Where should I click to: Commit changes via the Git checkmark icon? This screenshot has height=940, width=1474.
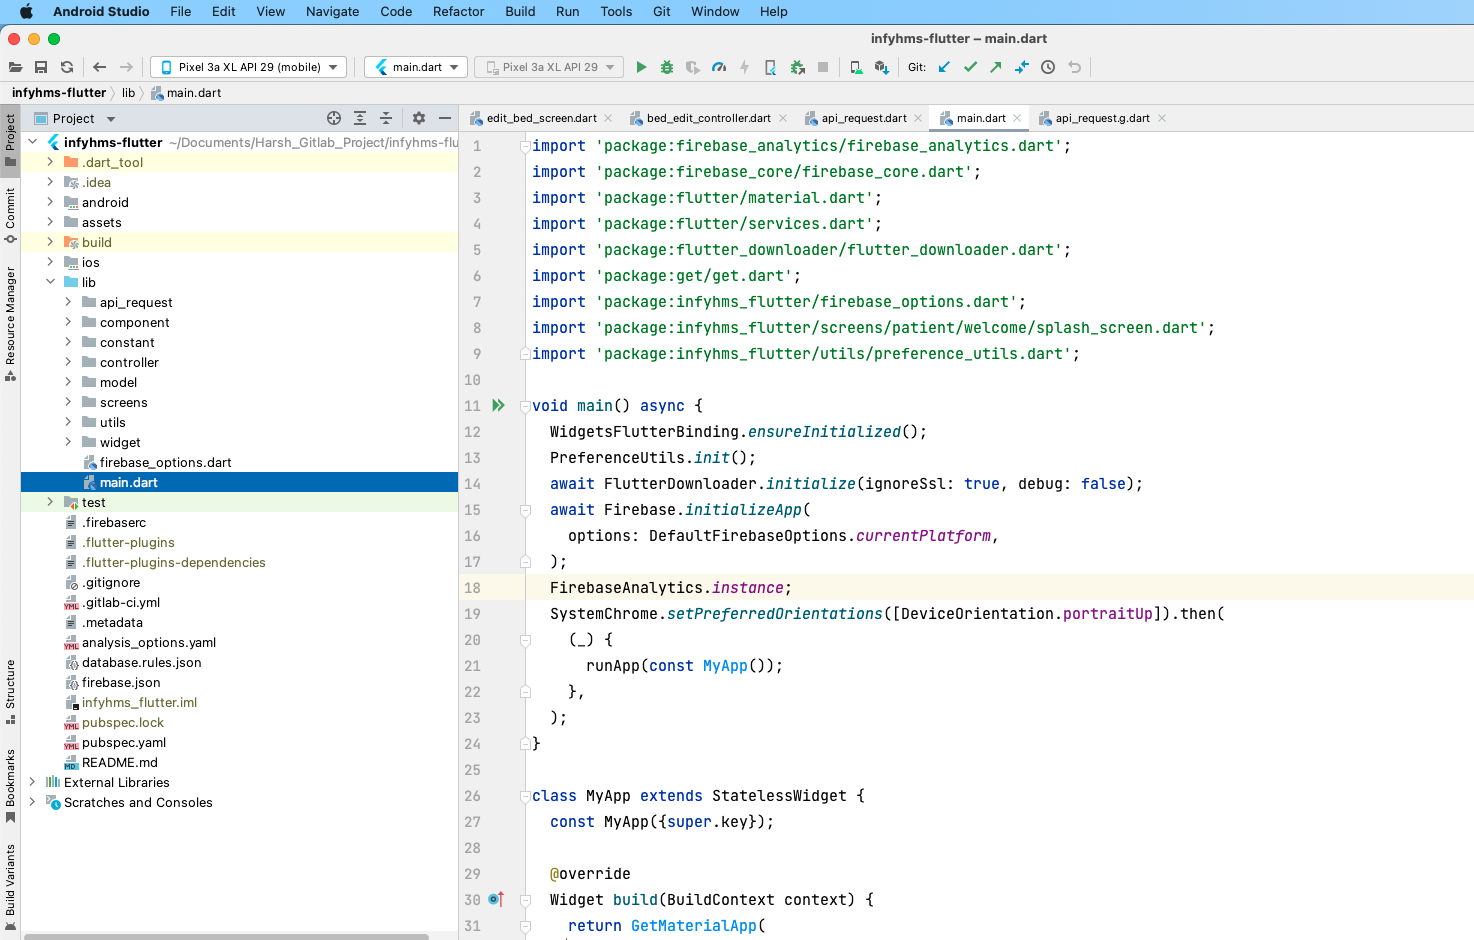(969, 67)
